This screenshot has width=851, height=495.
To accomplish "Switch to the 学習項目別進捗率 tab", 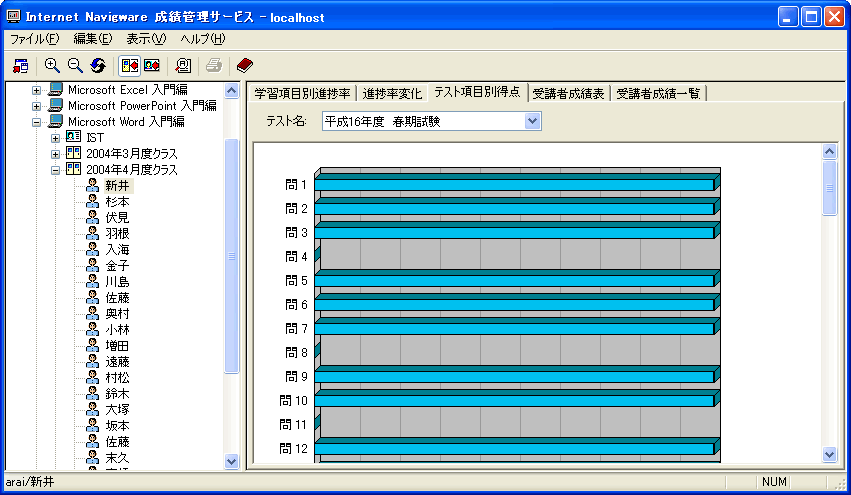I will click(x=302, y=94).
